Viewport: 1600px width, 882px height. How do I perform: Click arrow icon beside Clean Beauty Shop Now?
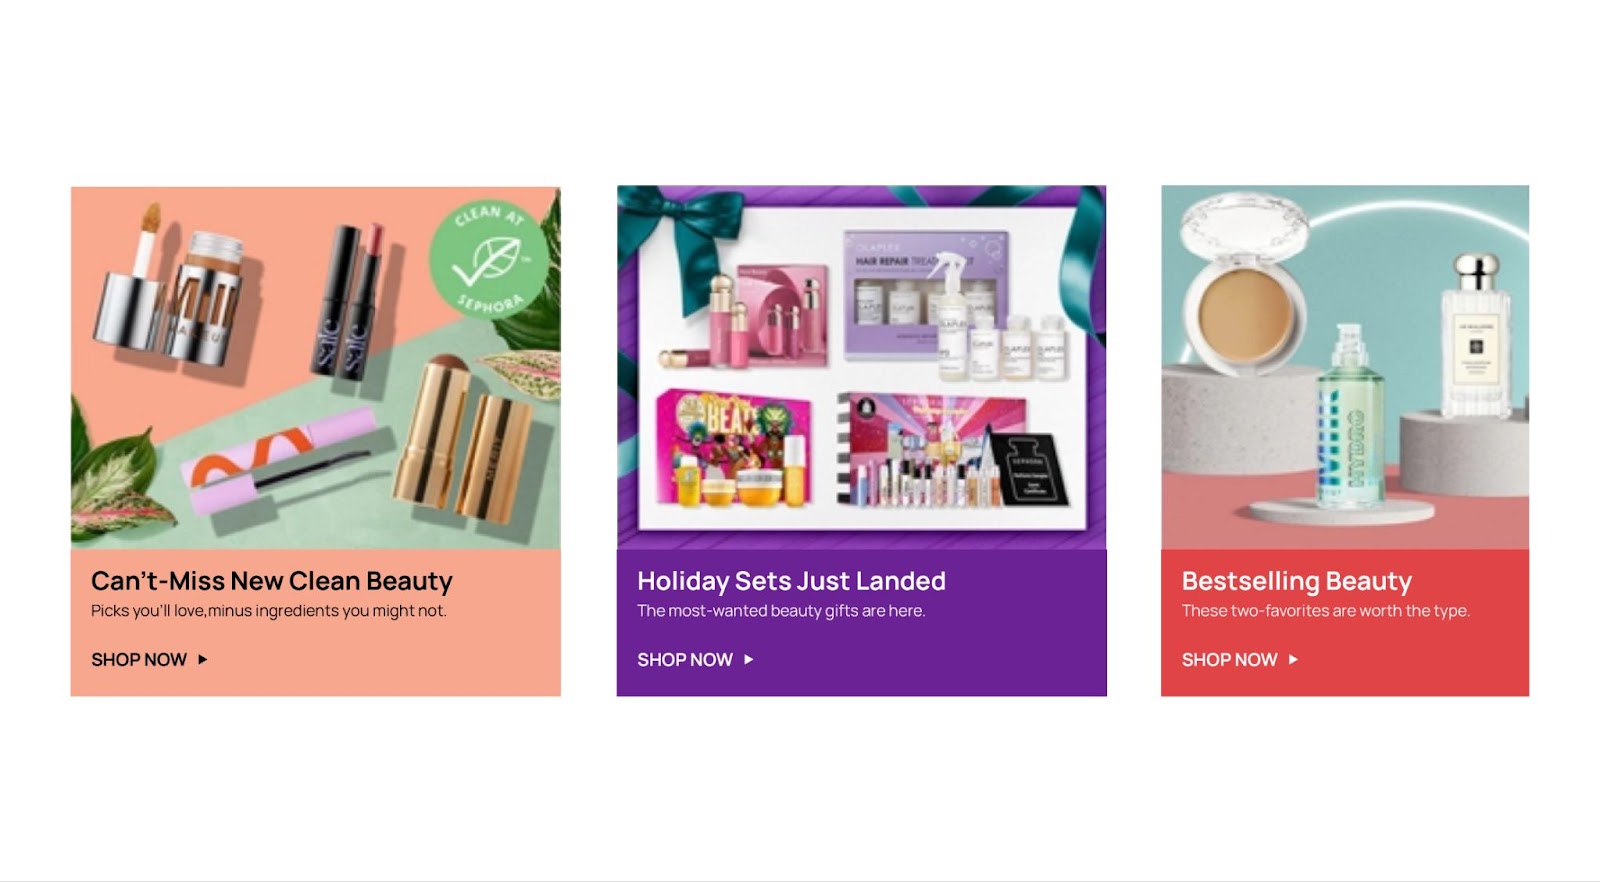[203, 660]
